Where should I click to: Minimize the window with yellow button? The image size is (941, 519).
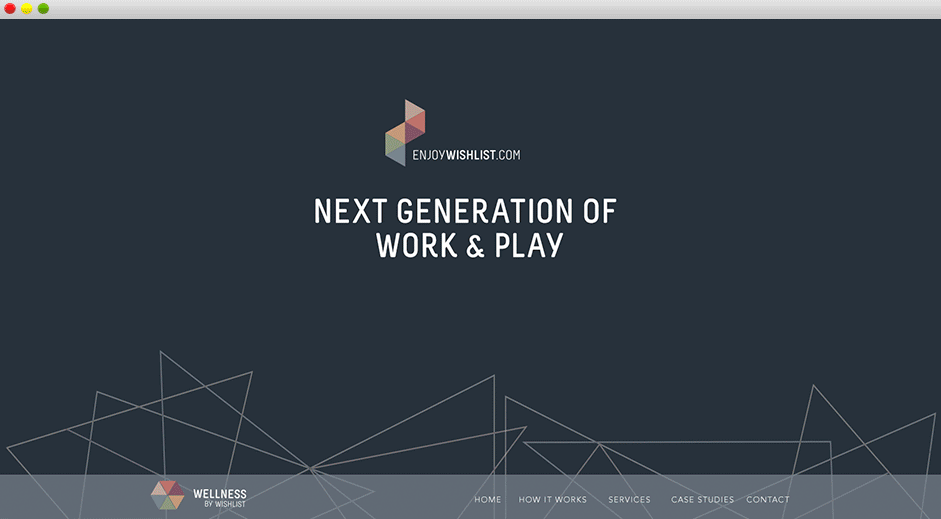coord(27,8)
